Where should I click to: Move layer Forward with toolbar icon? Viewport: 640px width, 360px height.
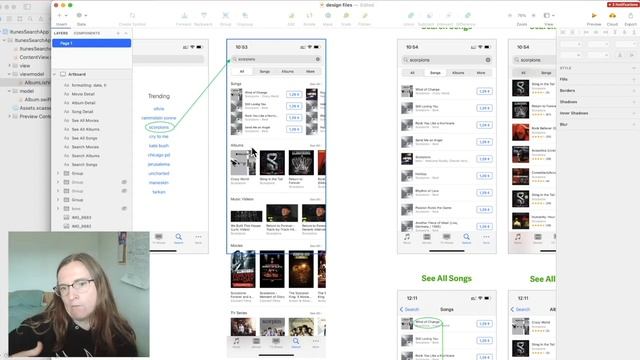click(184, 16)
